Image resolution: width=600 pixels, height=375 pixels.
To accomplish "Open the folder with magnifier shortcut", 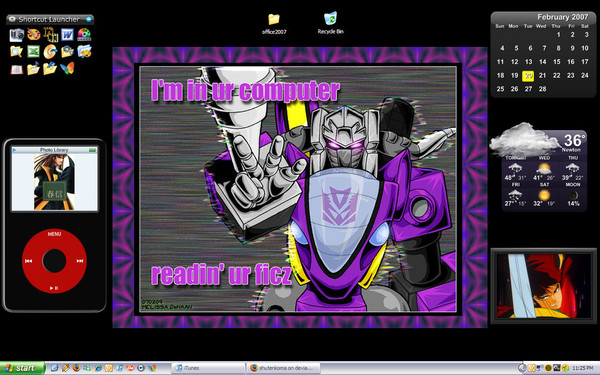I will point(16,51).
